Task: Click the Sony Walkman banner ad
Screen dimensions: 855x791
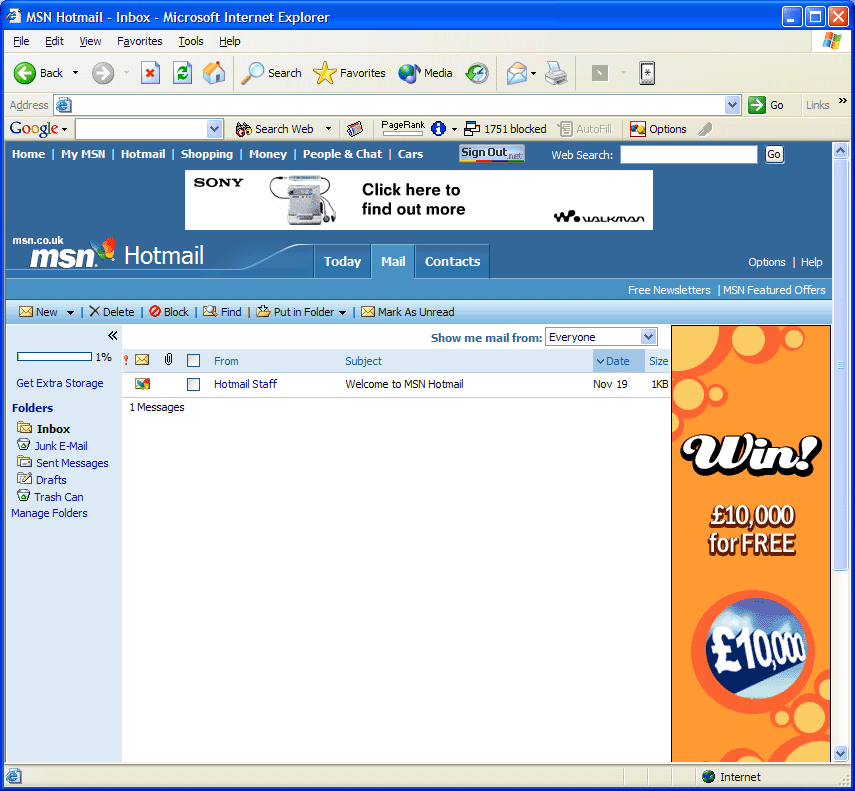Action: (x=419, y=200)
